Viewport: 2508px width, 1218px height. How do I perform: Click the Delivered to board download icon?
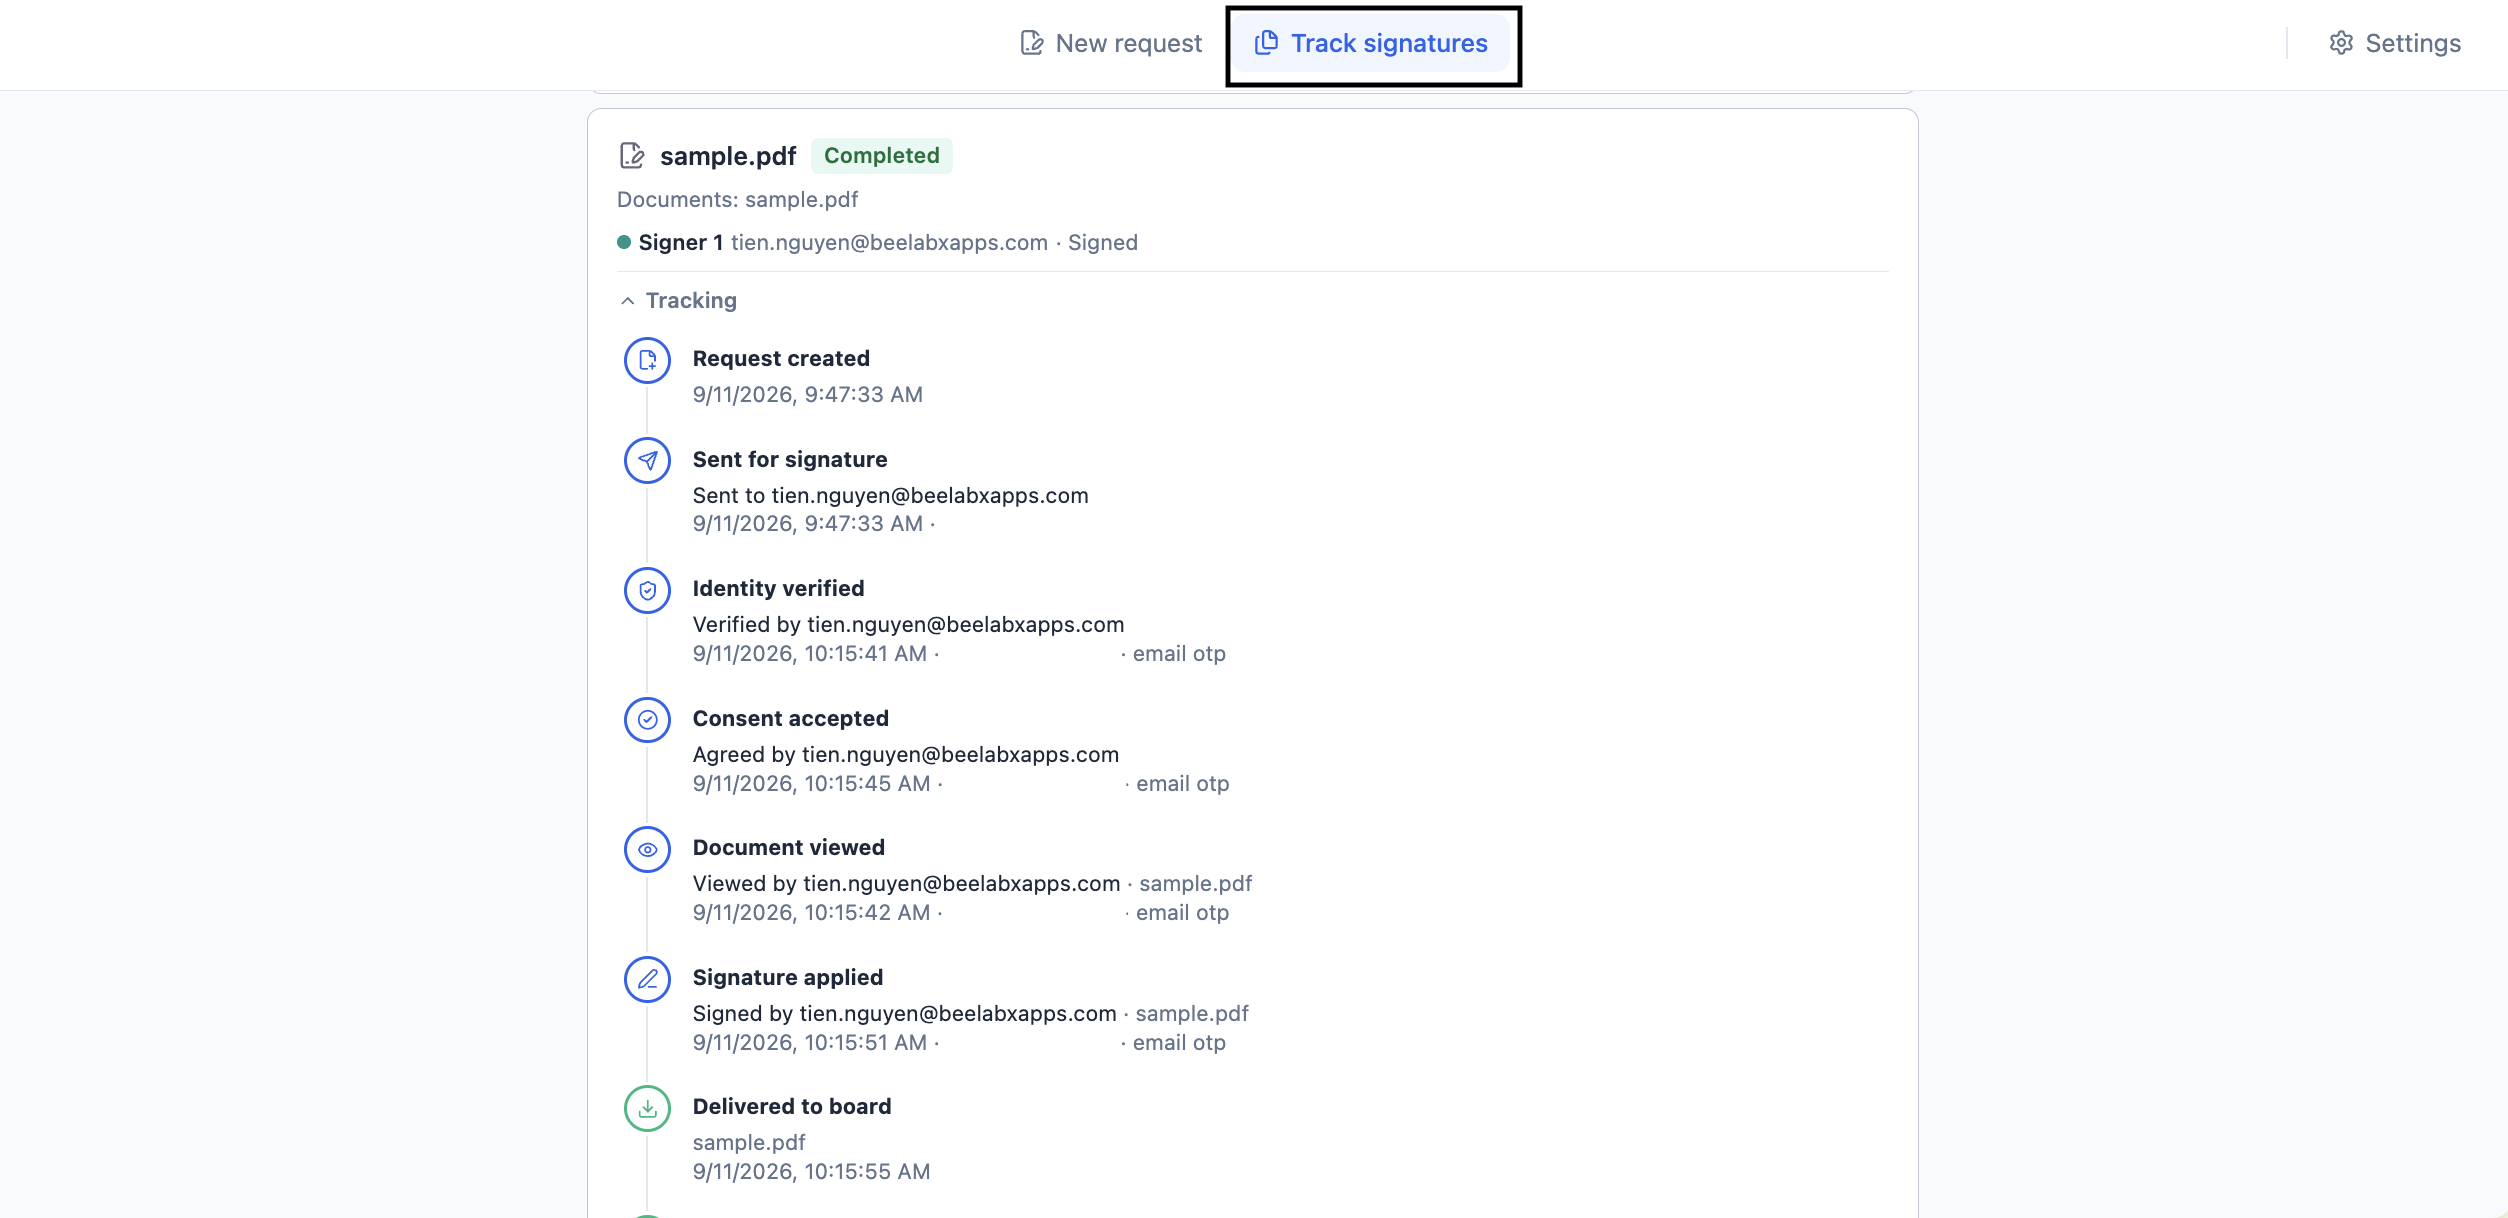[x=647, y=1109]
